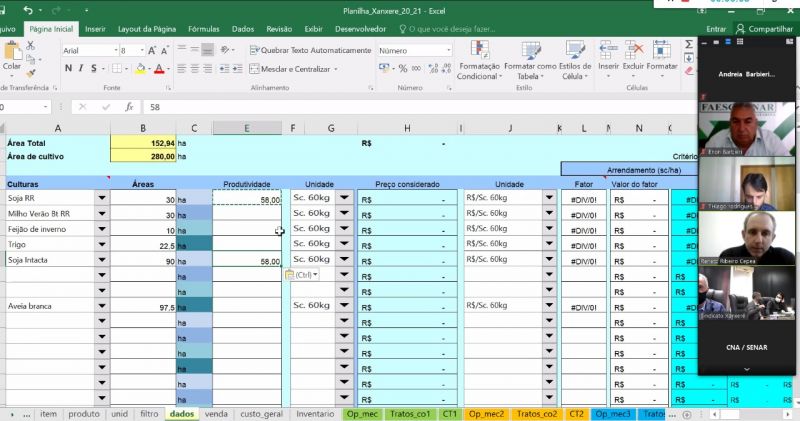Expand video panel with down chevron
Image resolution: width=800 pixels, height=421 pixels.
[746, 368]
